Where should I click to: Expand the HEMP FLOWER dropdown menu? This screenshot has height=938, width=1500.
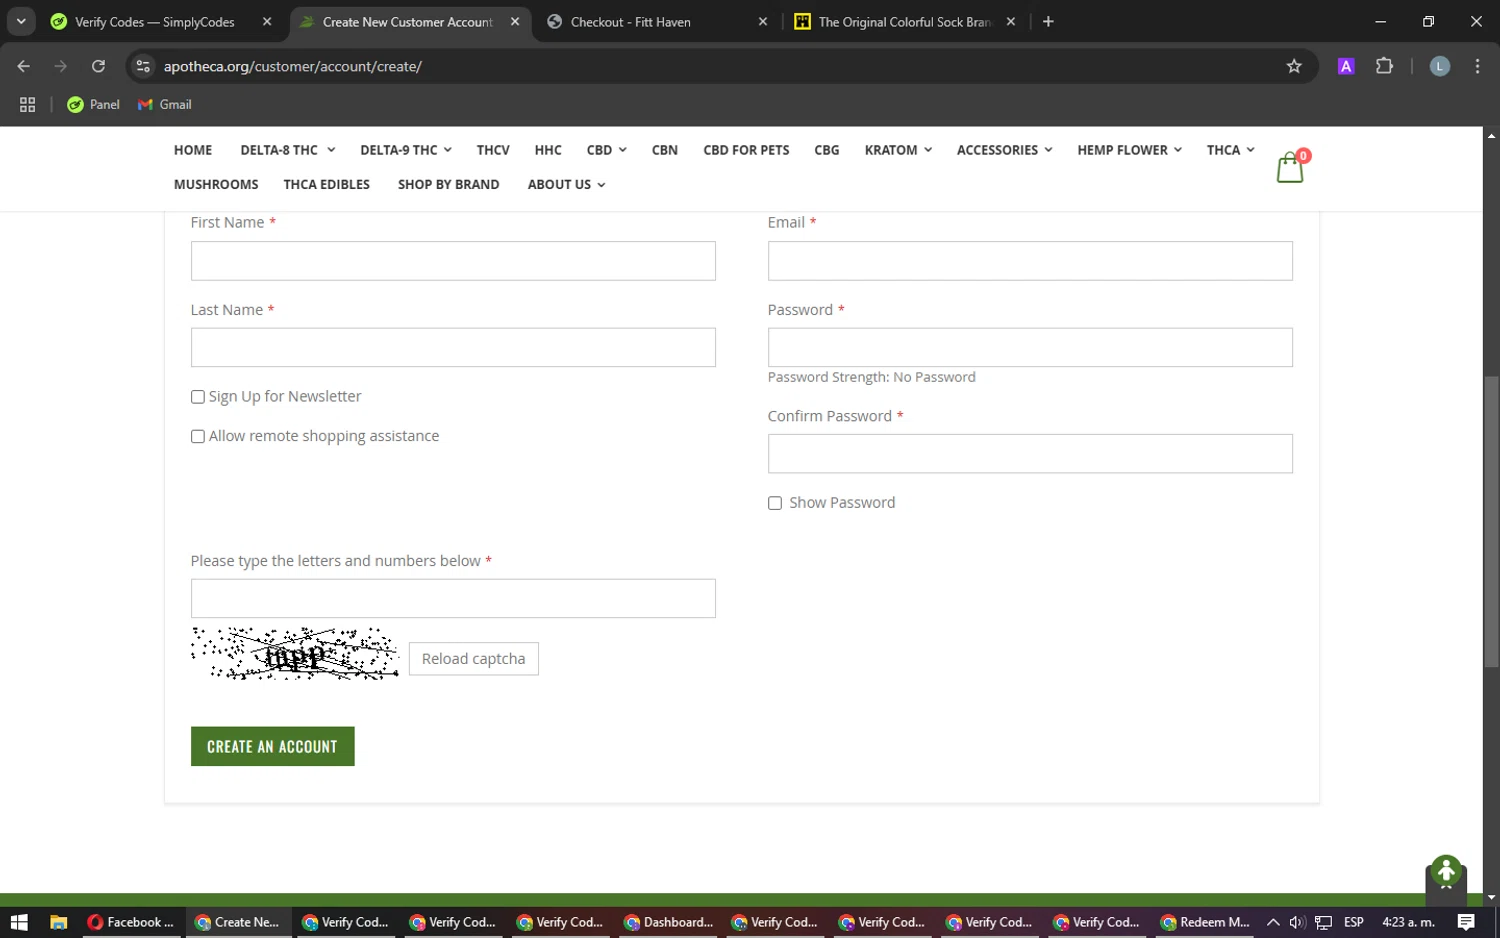[x=1129, y=150]
